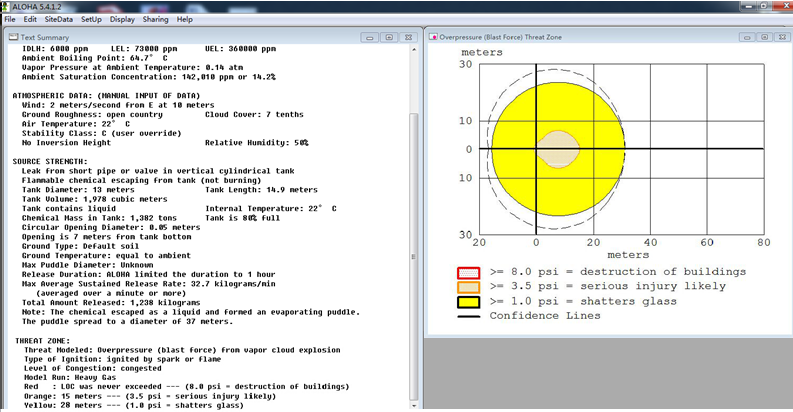
Task: Click 'Type of Ignition: ignited by spark' line
Action: tap(122, 359)
